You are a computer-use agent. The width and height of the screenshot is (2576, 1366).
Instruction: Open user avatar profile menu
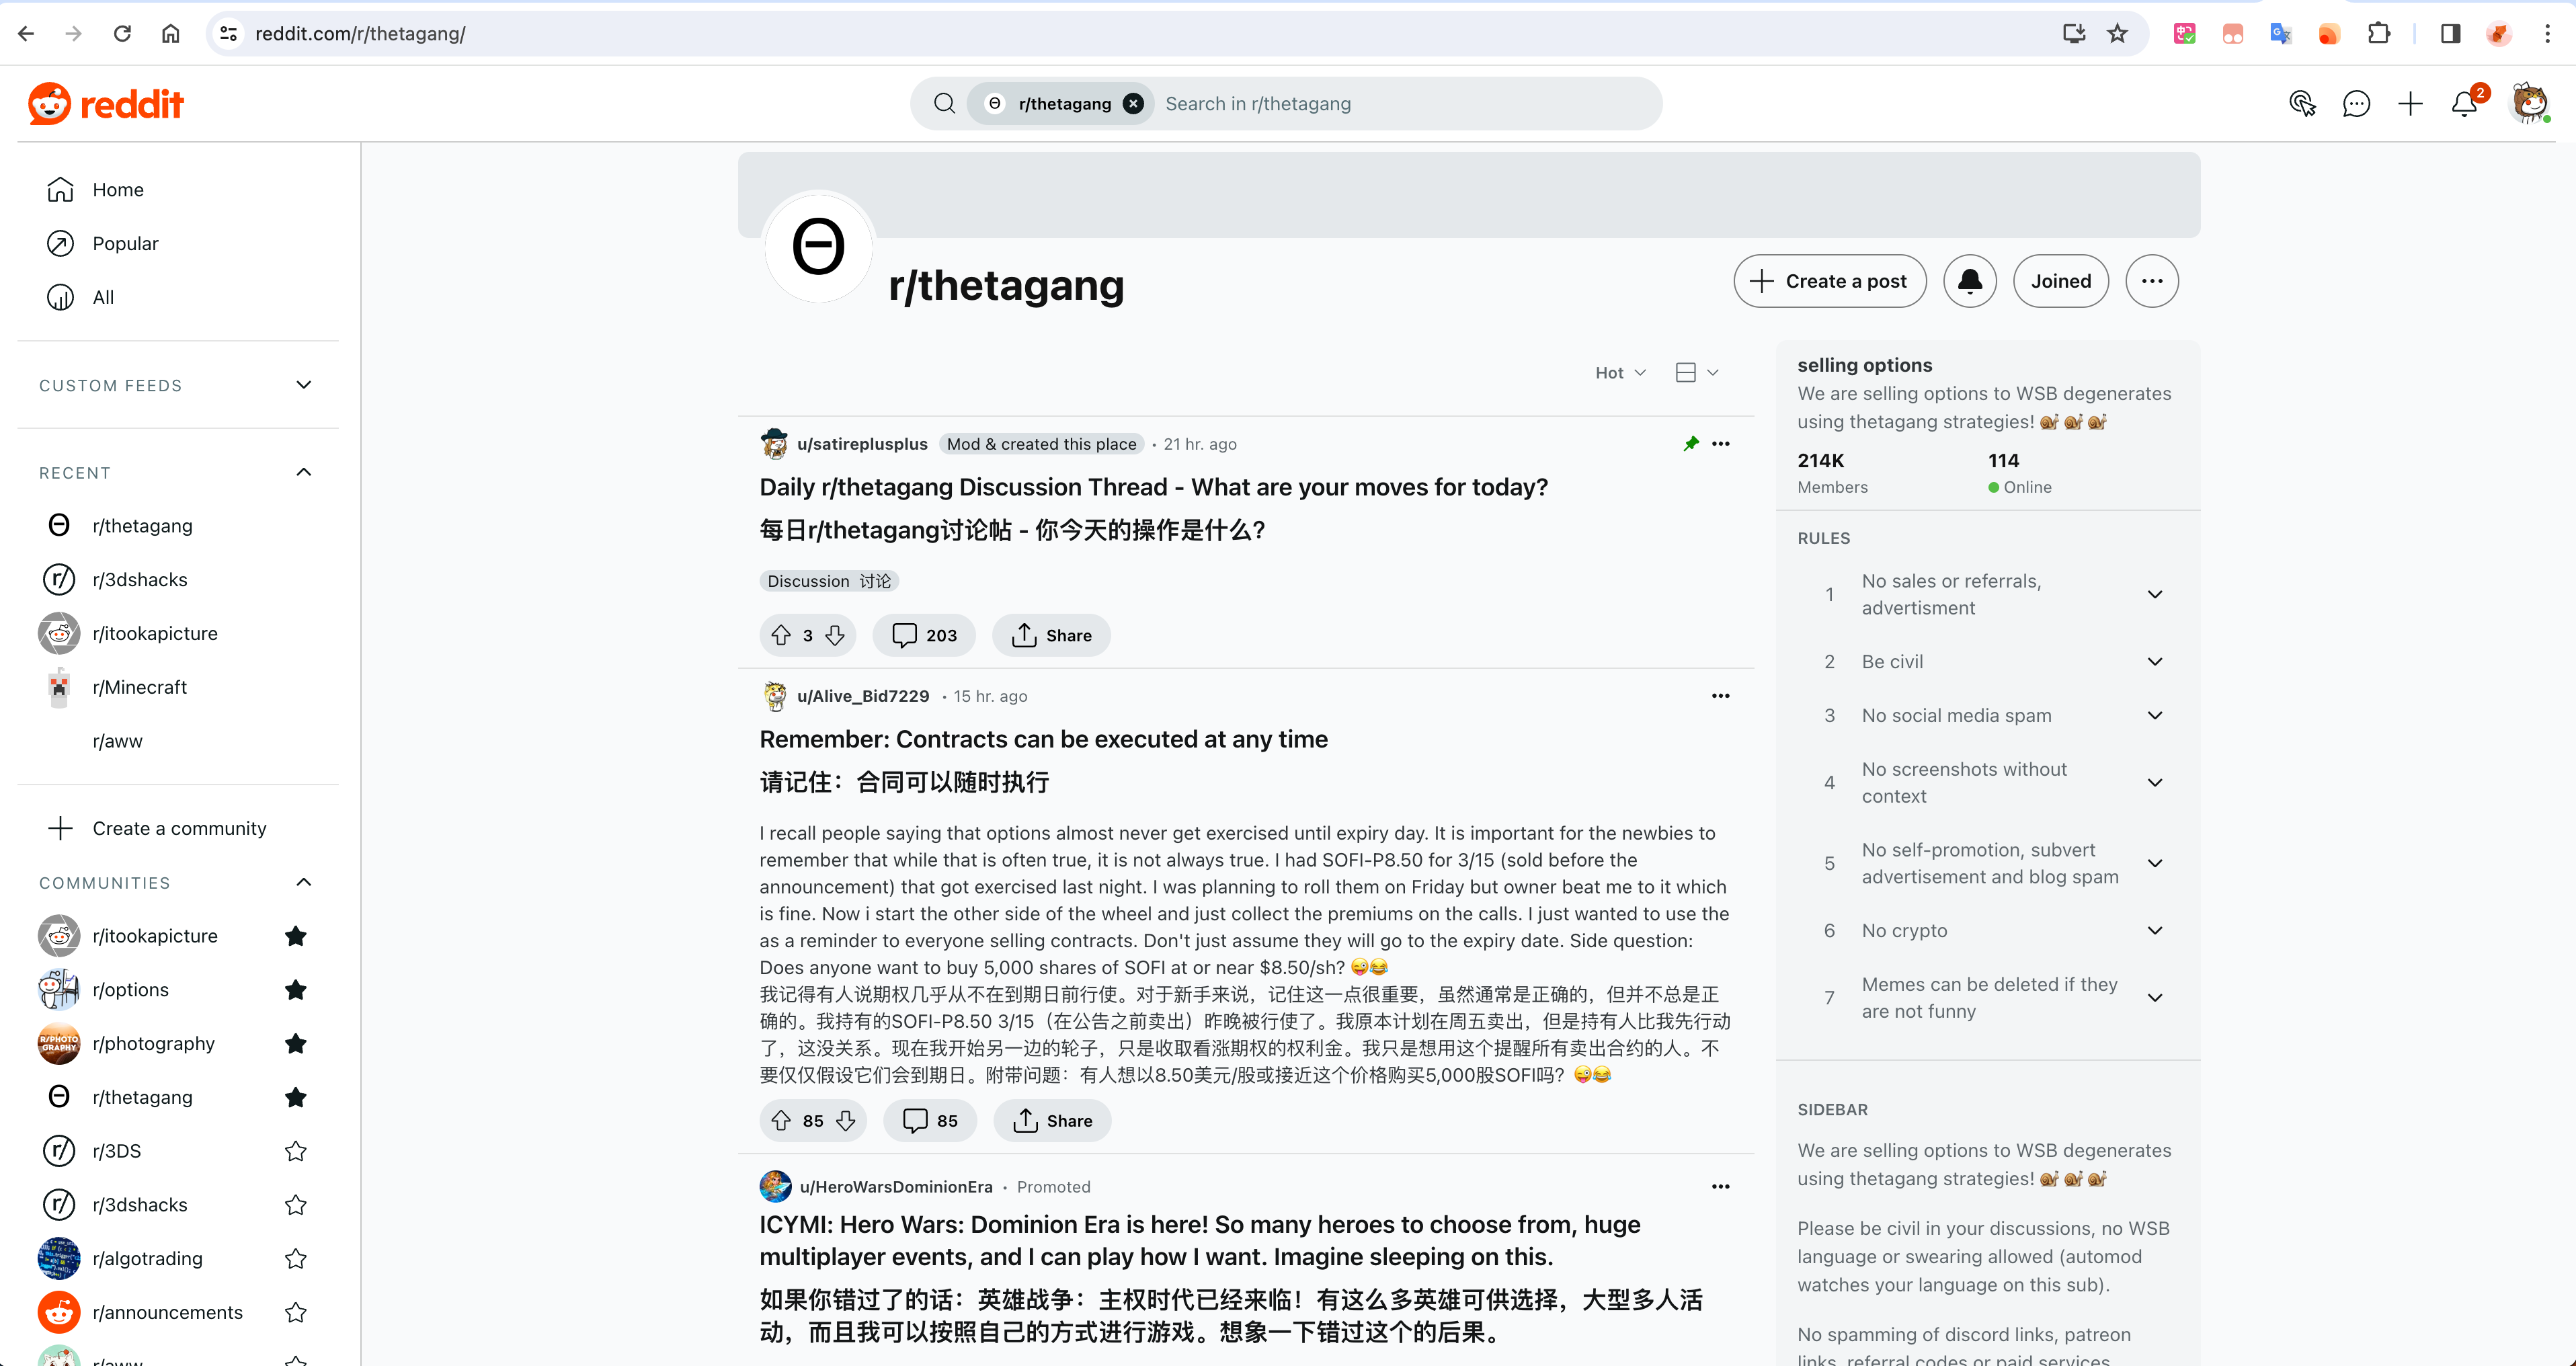point(2530,103)
